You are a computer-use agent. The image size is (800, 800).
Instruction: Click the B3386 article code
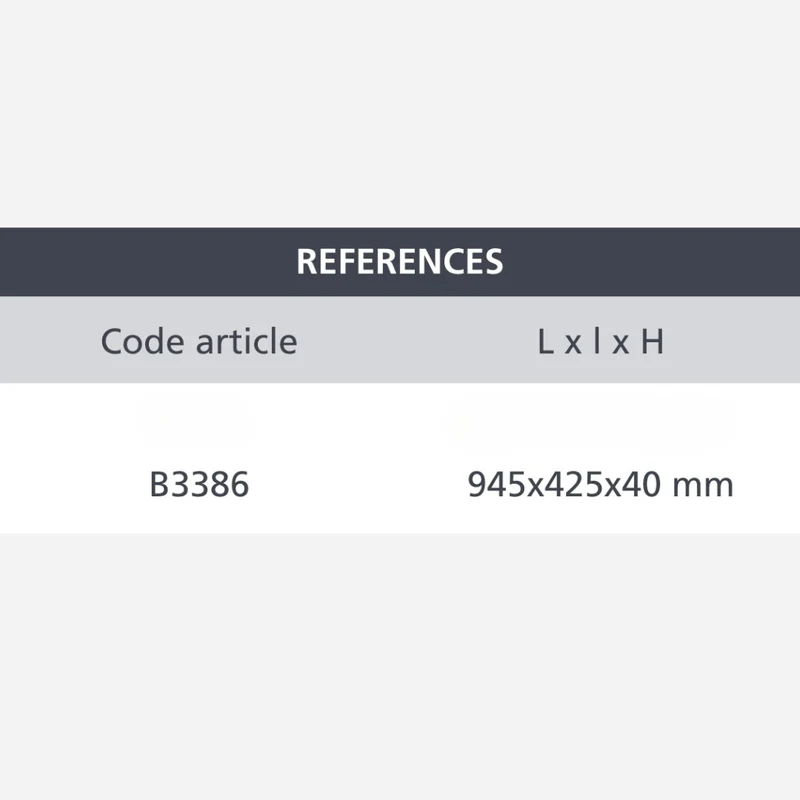(x=199, y=484)
